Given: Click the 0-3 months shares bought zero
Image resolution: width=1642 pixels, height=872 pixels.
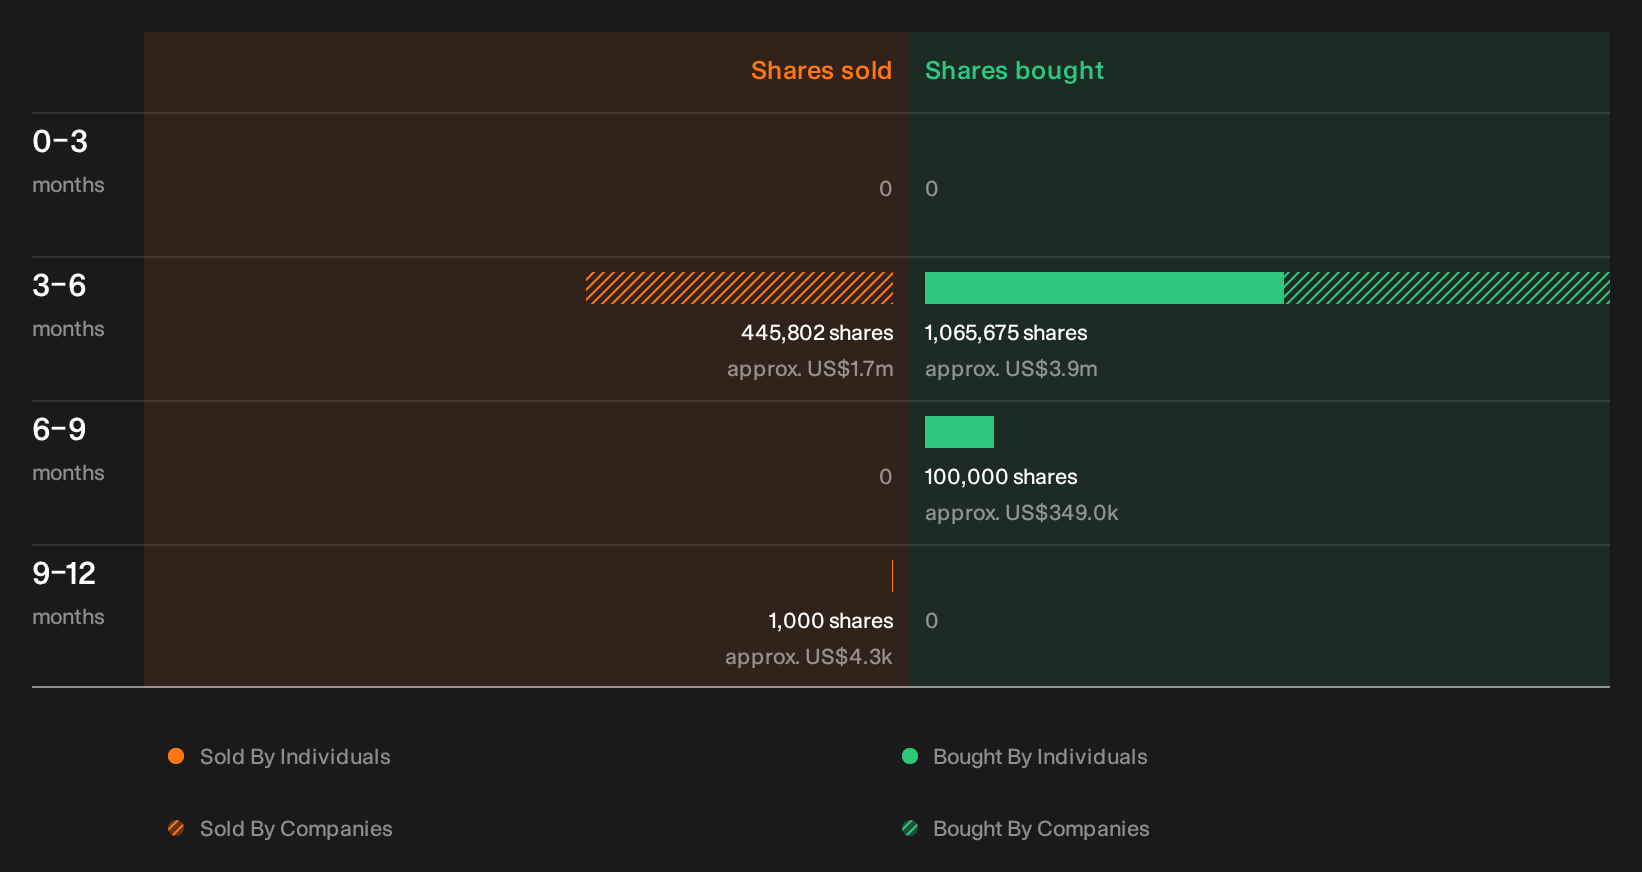Looking at the screenshot, I should pos(931,189).
